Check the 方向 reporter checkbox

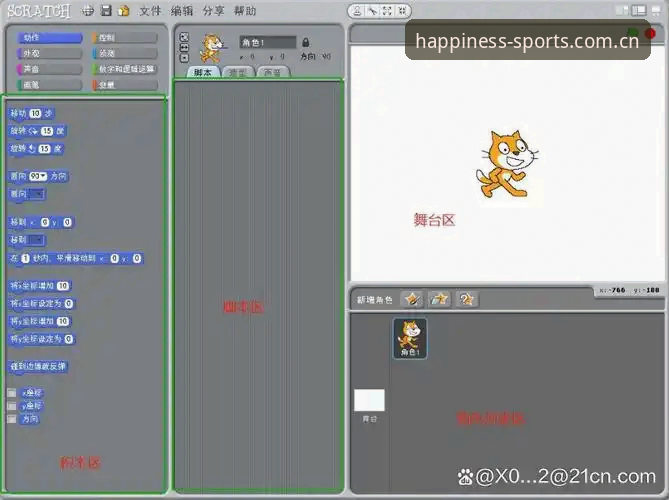coord(12,419)
